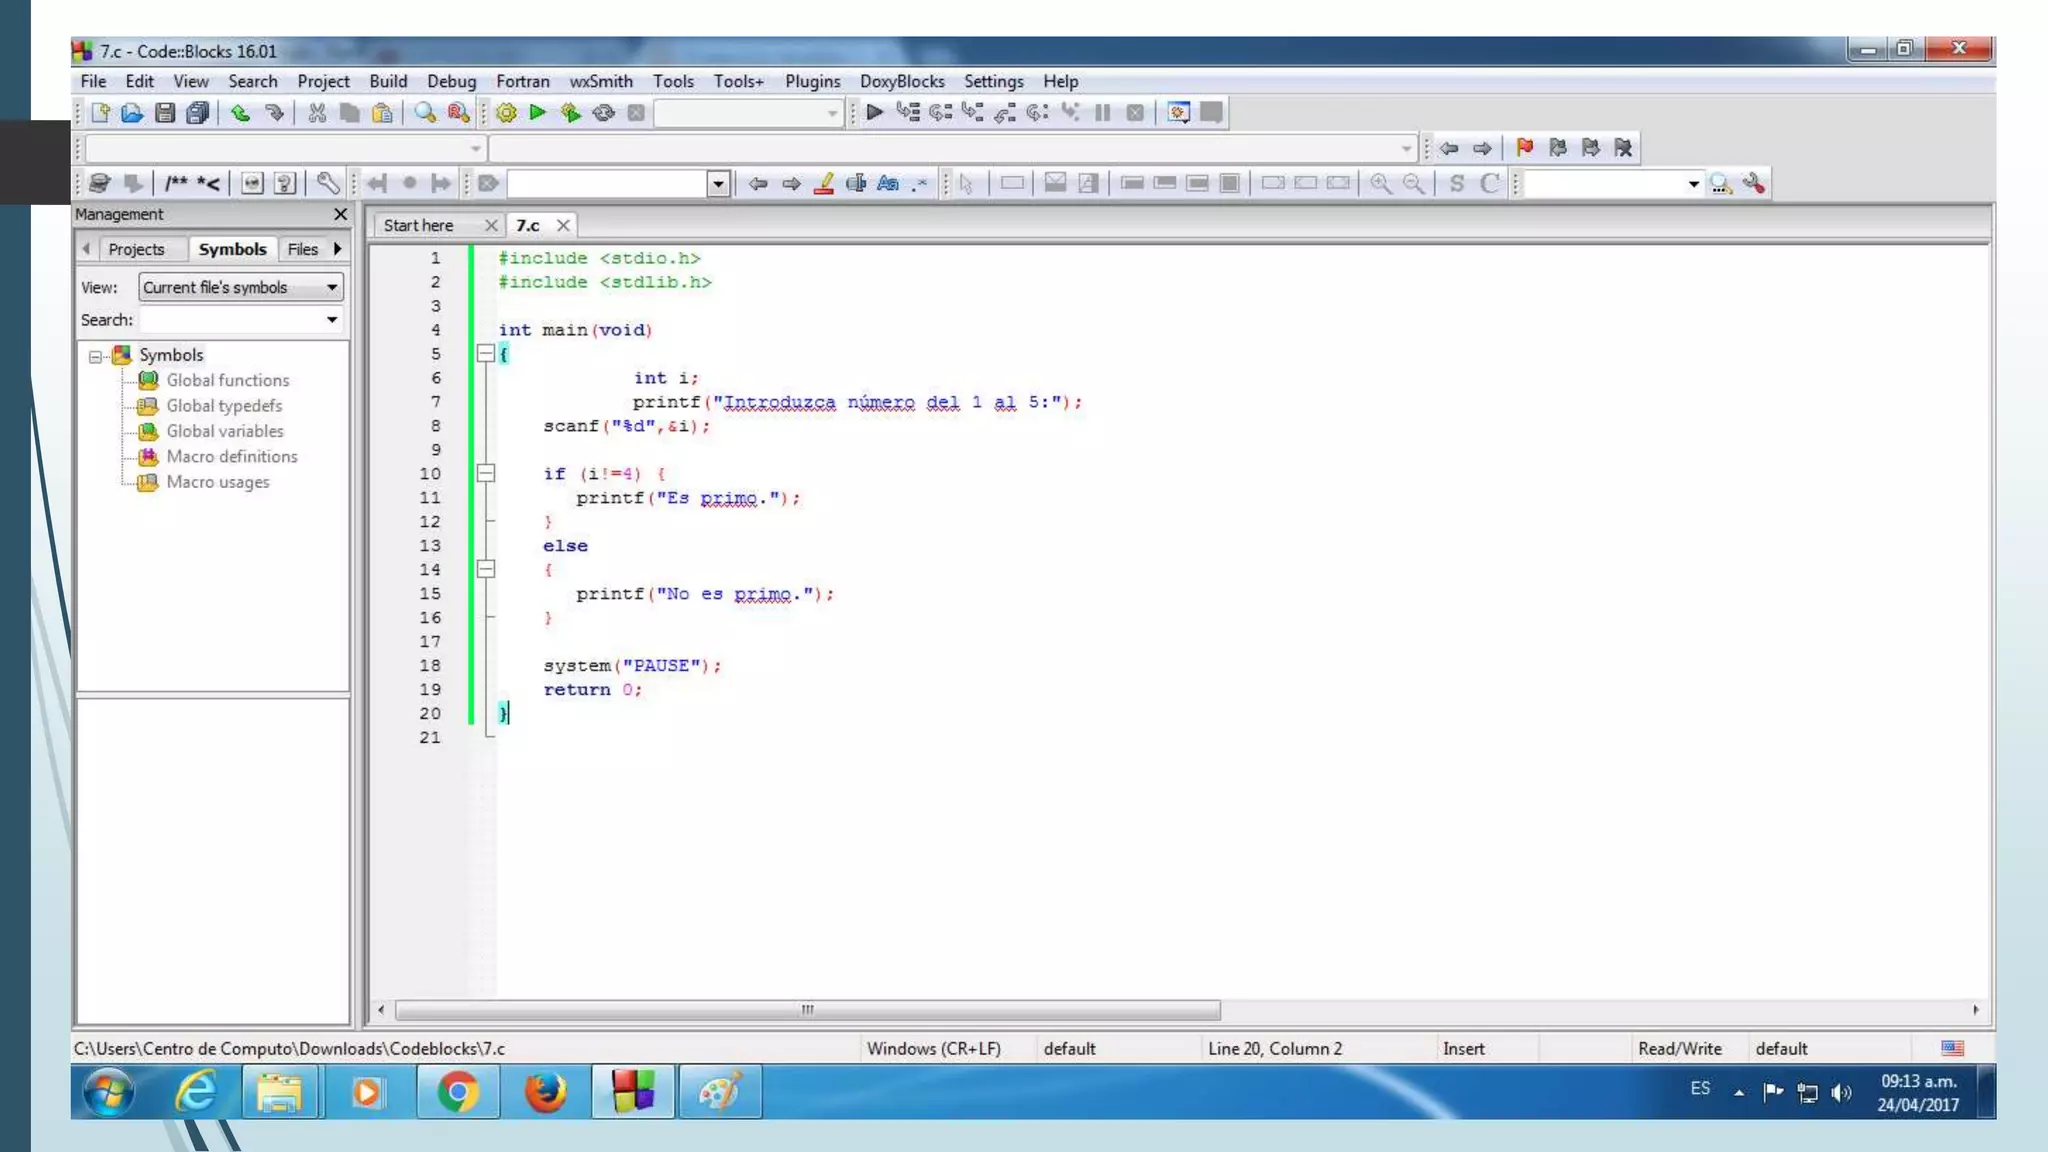Collapse the main function fold at line 5
Viewport: 2048px width, 1152px height.
[486, 353]
